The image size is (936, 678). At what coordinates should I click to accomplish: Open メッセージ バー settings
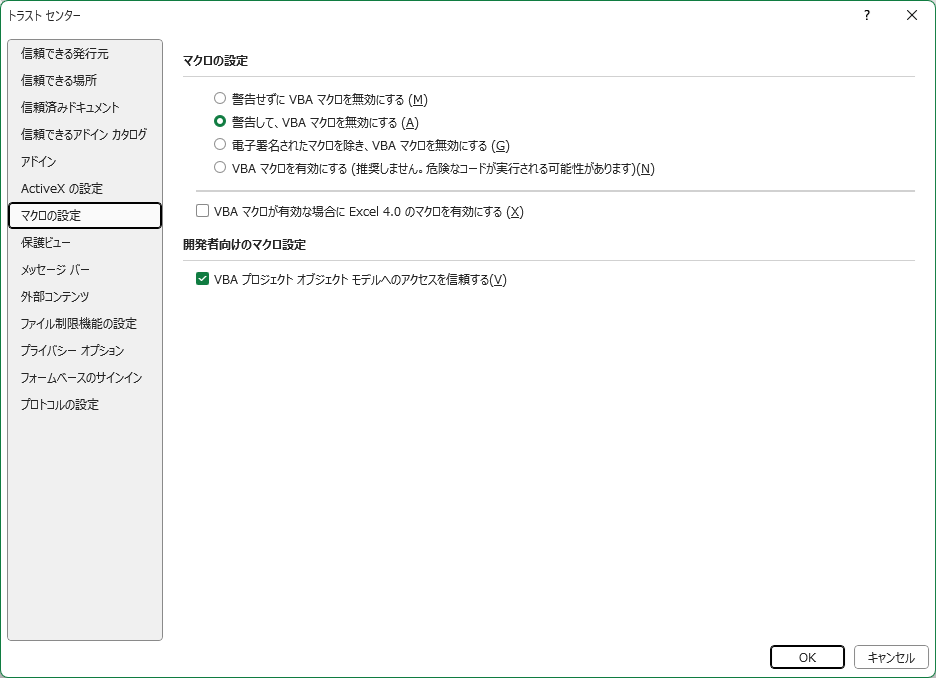(x=55, y=269)
